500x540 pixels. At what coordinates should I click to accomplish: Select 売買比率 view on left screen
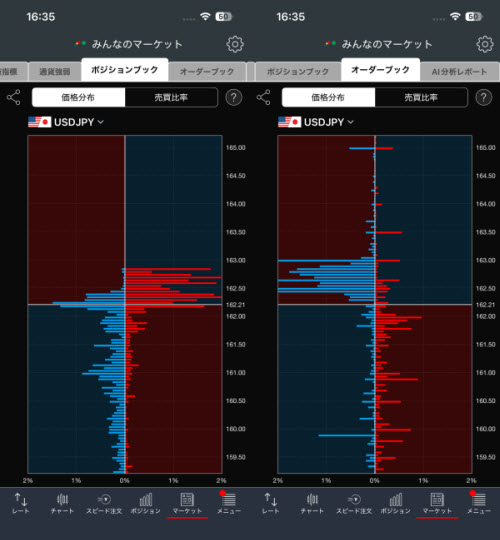(171, 97)
